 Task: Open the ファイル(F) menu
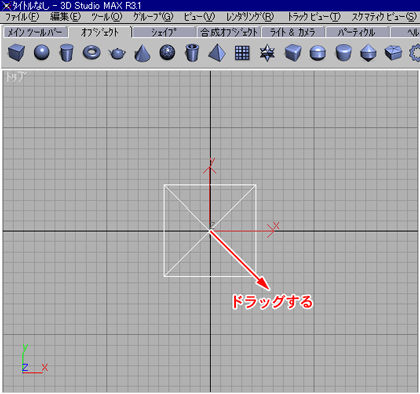pos(22,17)
